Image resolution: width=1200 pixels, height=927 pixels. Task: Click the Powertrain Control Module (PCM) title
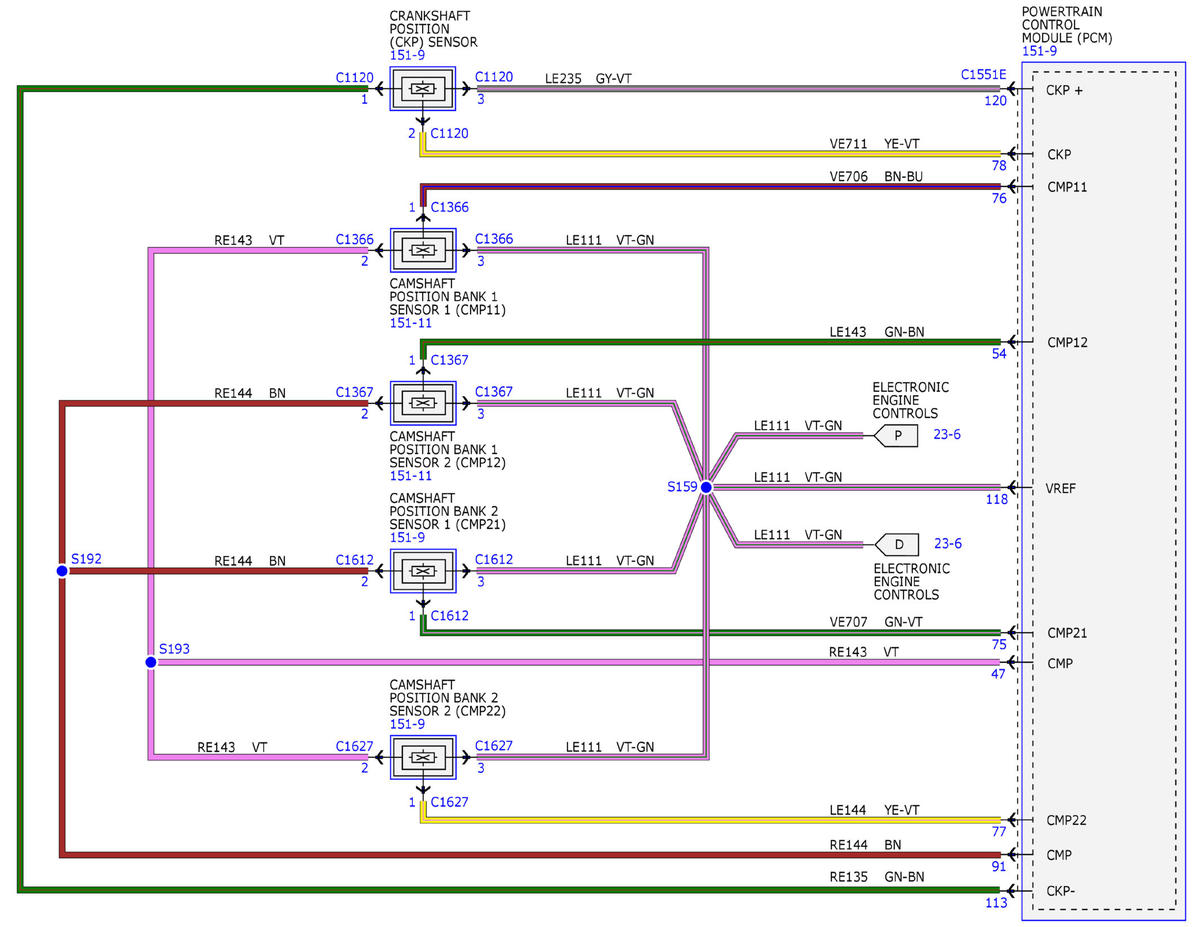pos(1067,25)
